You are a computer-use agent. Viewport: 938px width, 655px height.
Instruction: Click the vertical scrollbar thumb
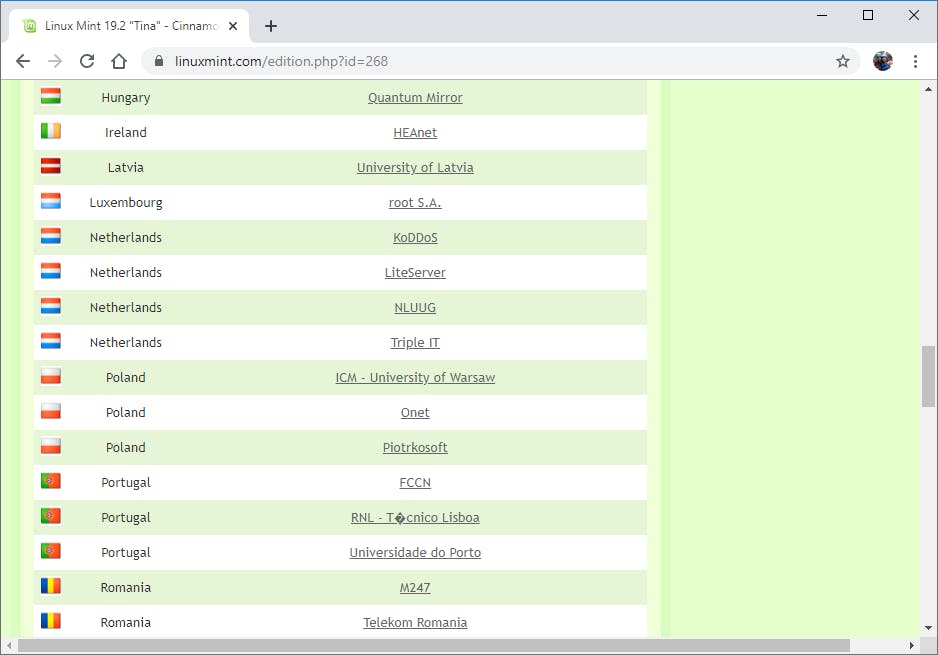pyautogui.click(x=928, y=376)
